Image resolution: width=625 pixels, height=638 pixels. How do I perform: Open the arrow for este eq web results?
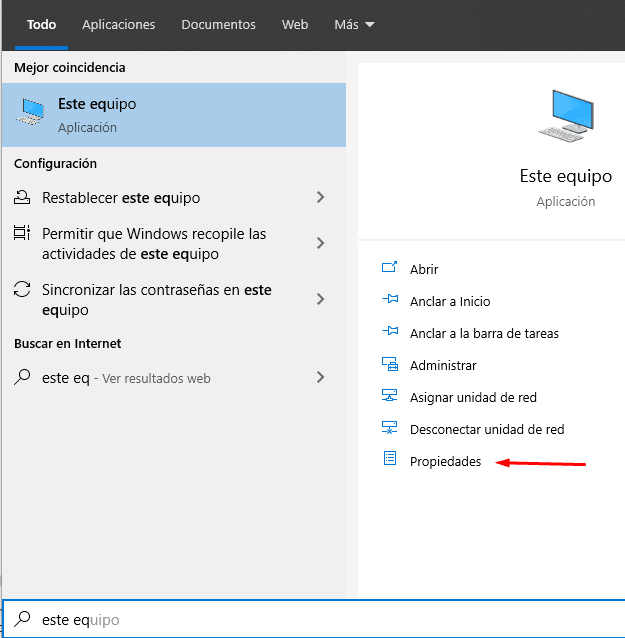click(321, 378)
